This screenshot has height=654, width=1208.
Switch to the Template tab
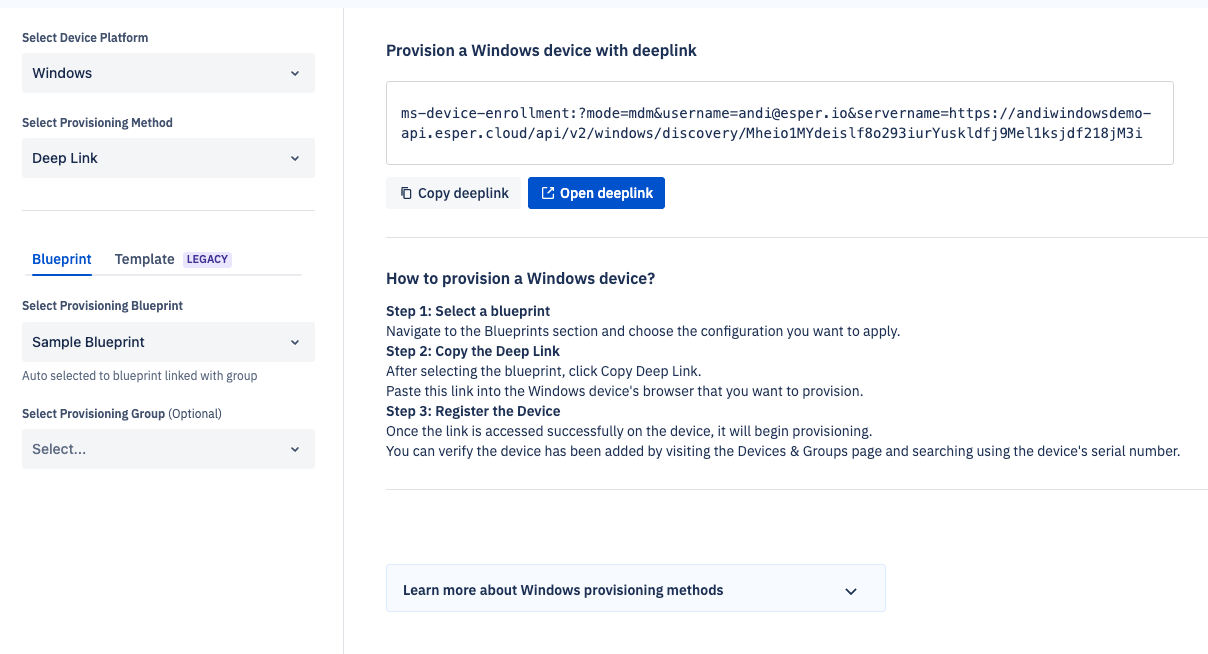pyautogui.click(x=144, y=258)
